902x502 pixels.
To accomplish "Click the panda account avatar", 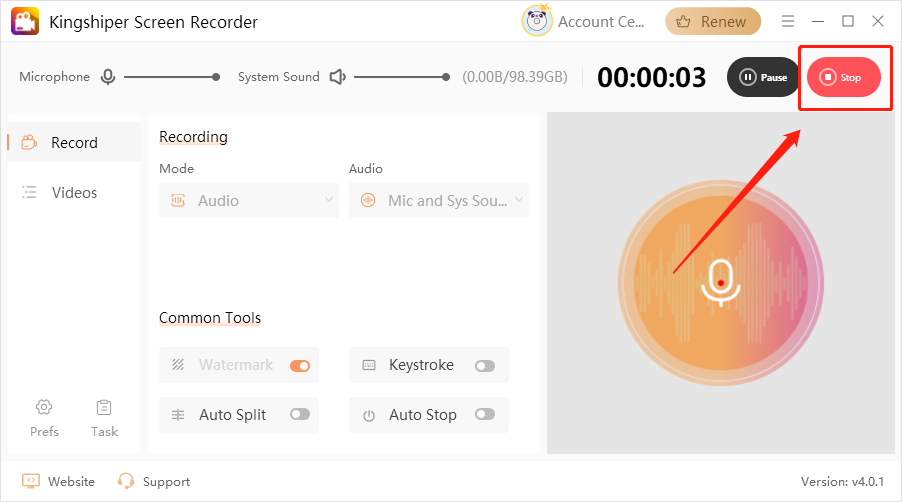I will (537, 21).
